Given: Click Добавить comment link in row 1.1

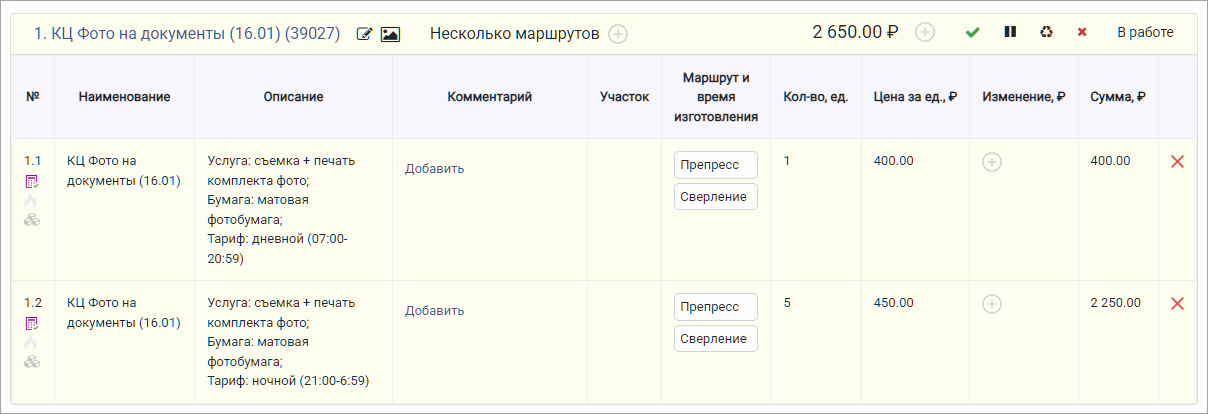Looking at the screenshot, I should [434, 168].
